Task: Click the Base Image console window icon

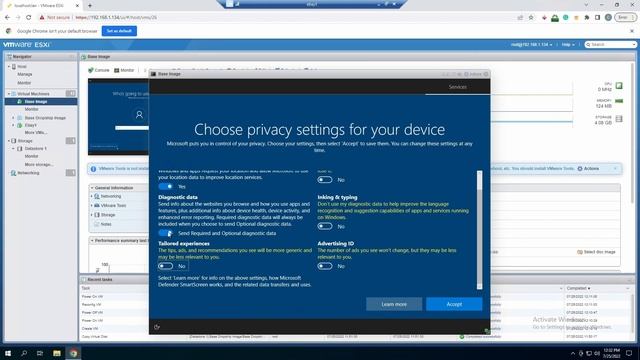Action: point(153,74)
